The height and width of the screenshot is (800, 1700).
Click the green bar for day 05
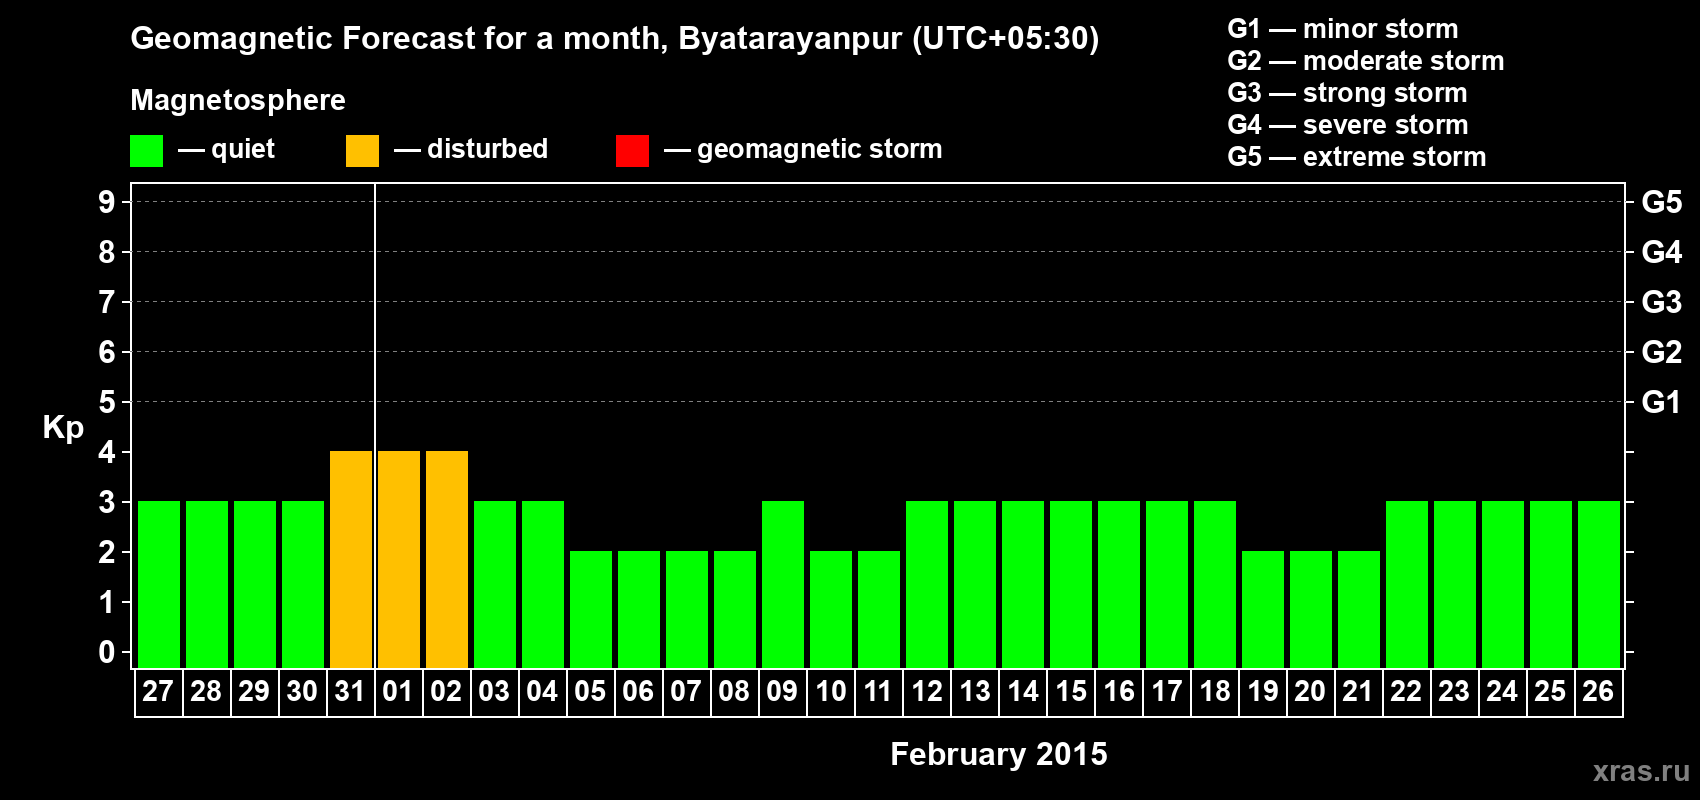pos(591,609)
